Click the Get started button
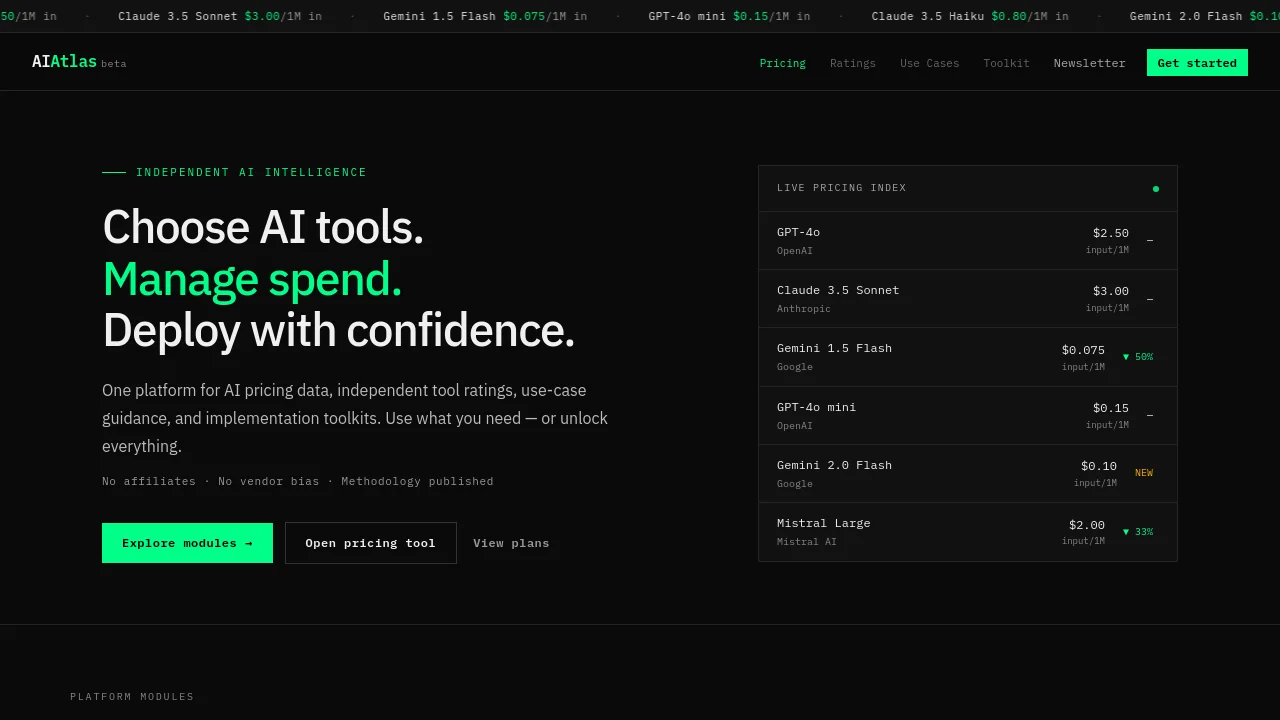Image resolution: width=1280 pixels, height=720 pixels. coord(1197,63)
